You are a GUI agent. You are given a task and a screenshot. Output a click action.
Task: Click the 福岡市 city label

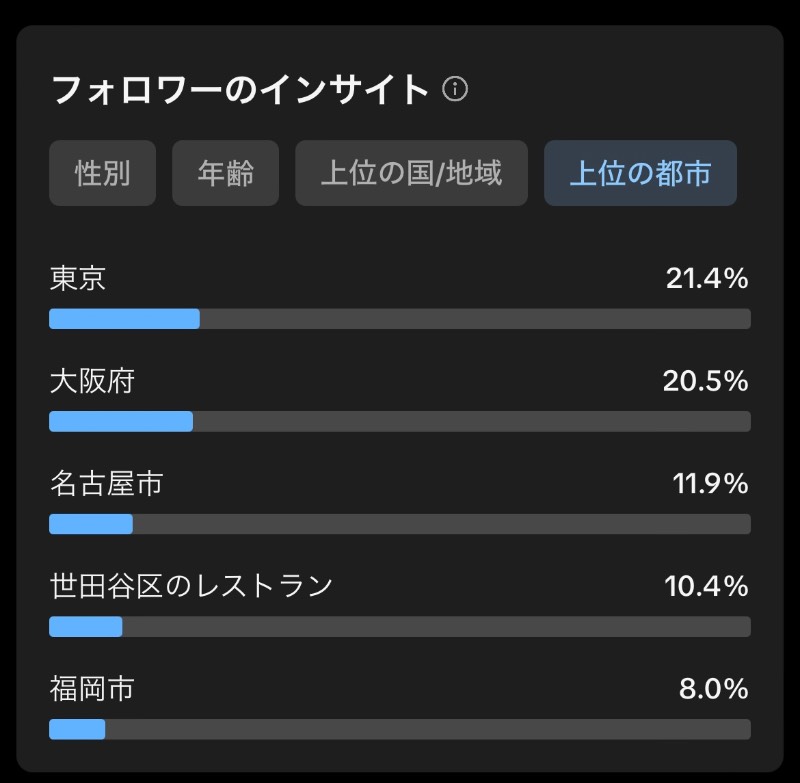(x=92, y=689)
